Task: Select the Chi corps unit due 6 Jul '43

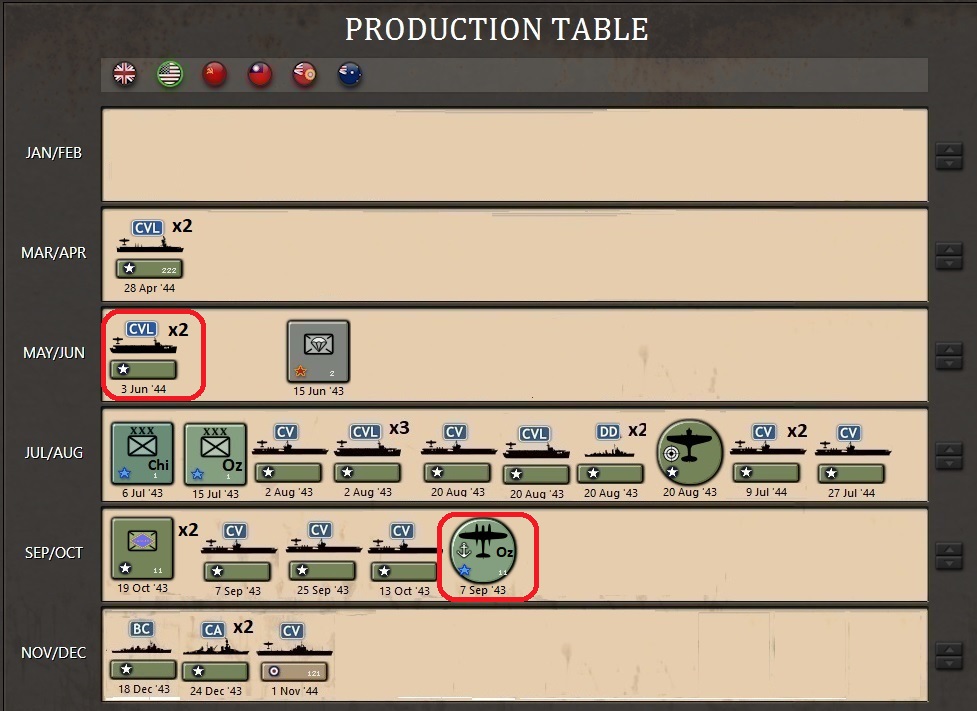Action: tap(142, 453)
